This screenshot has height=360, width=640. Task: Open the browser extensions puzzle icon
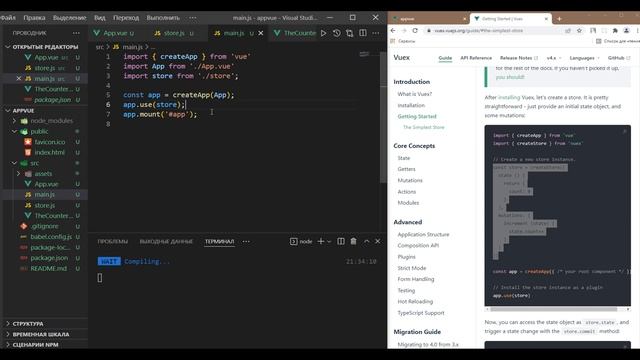coord(615,31)
